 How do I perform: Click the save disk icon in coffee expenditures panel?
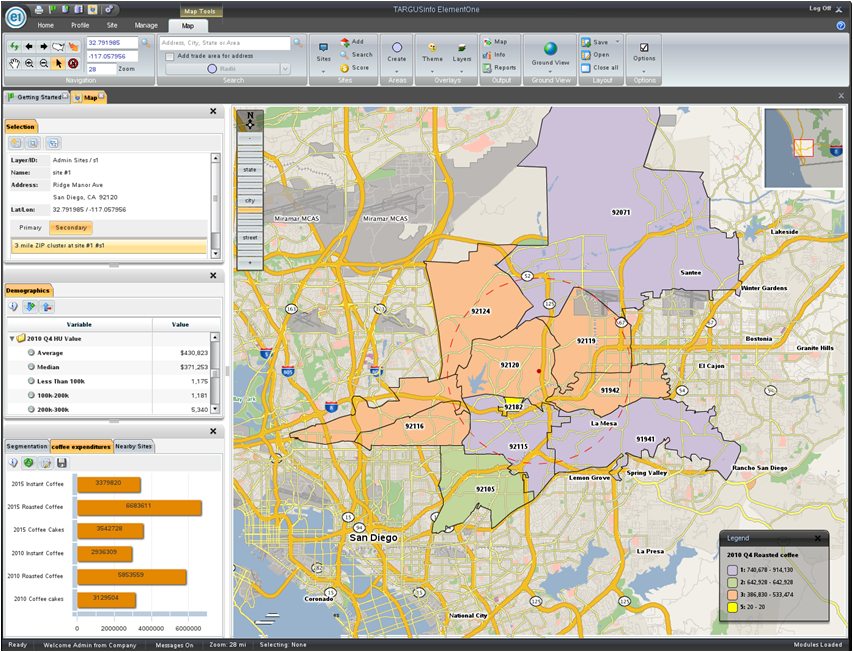[62, 463]
